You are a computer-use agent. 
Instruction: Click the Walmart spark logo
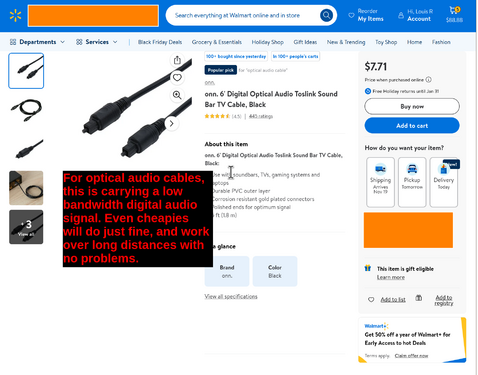point(15,15)
